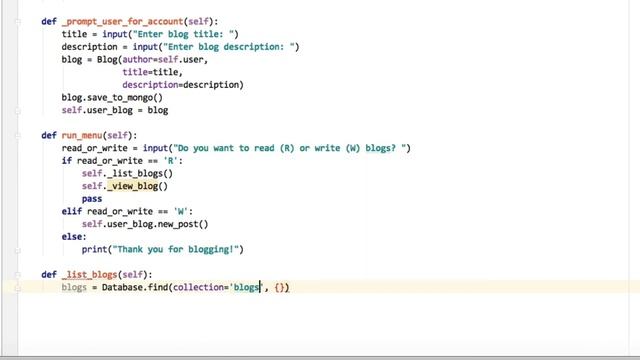Click the author=self.user, argument
Viewport: 640px width, 360px height.
165,60
